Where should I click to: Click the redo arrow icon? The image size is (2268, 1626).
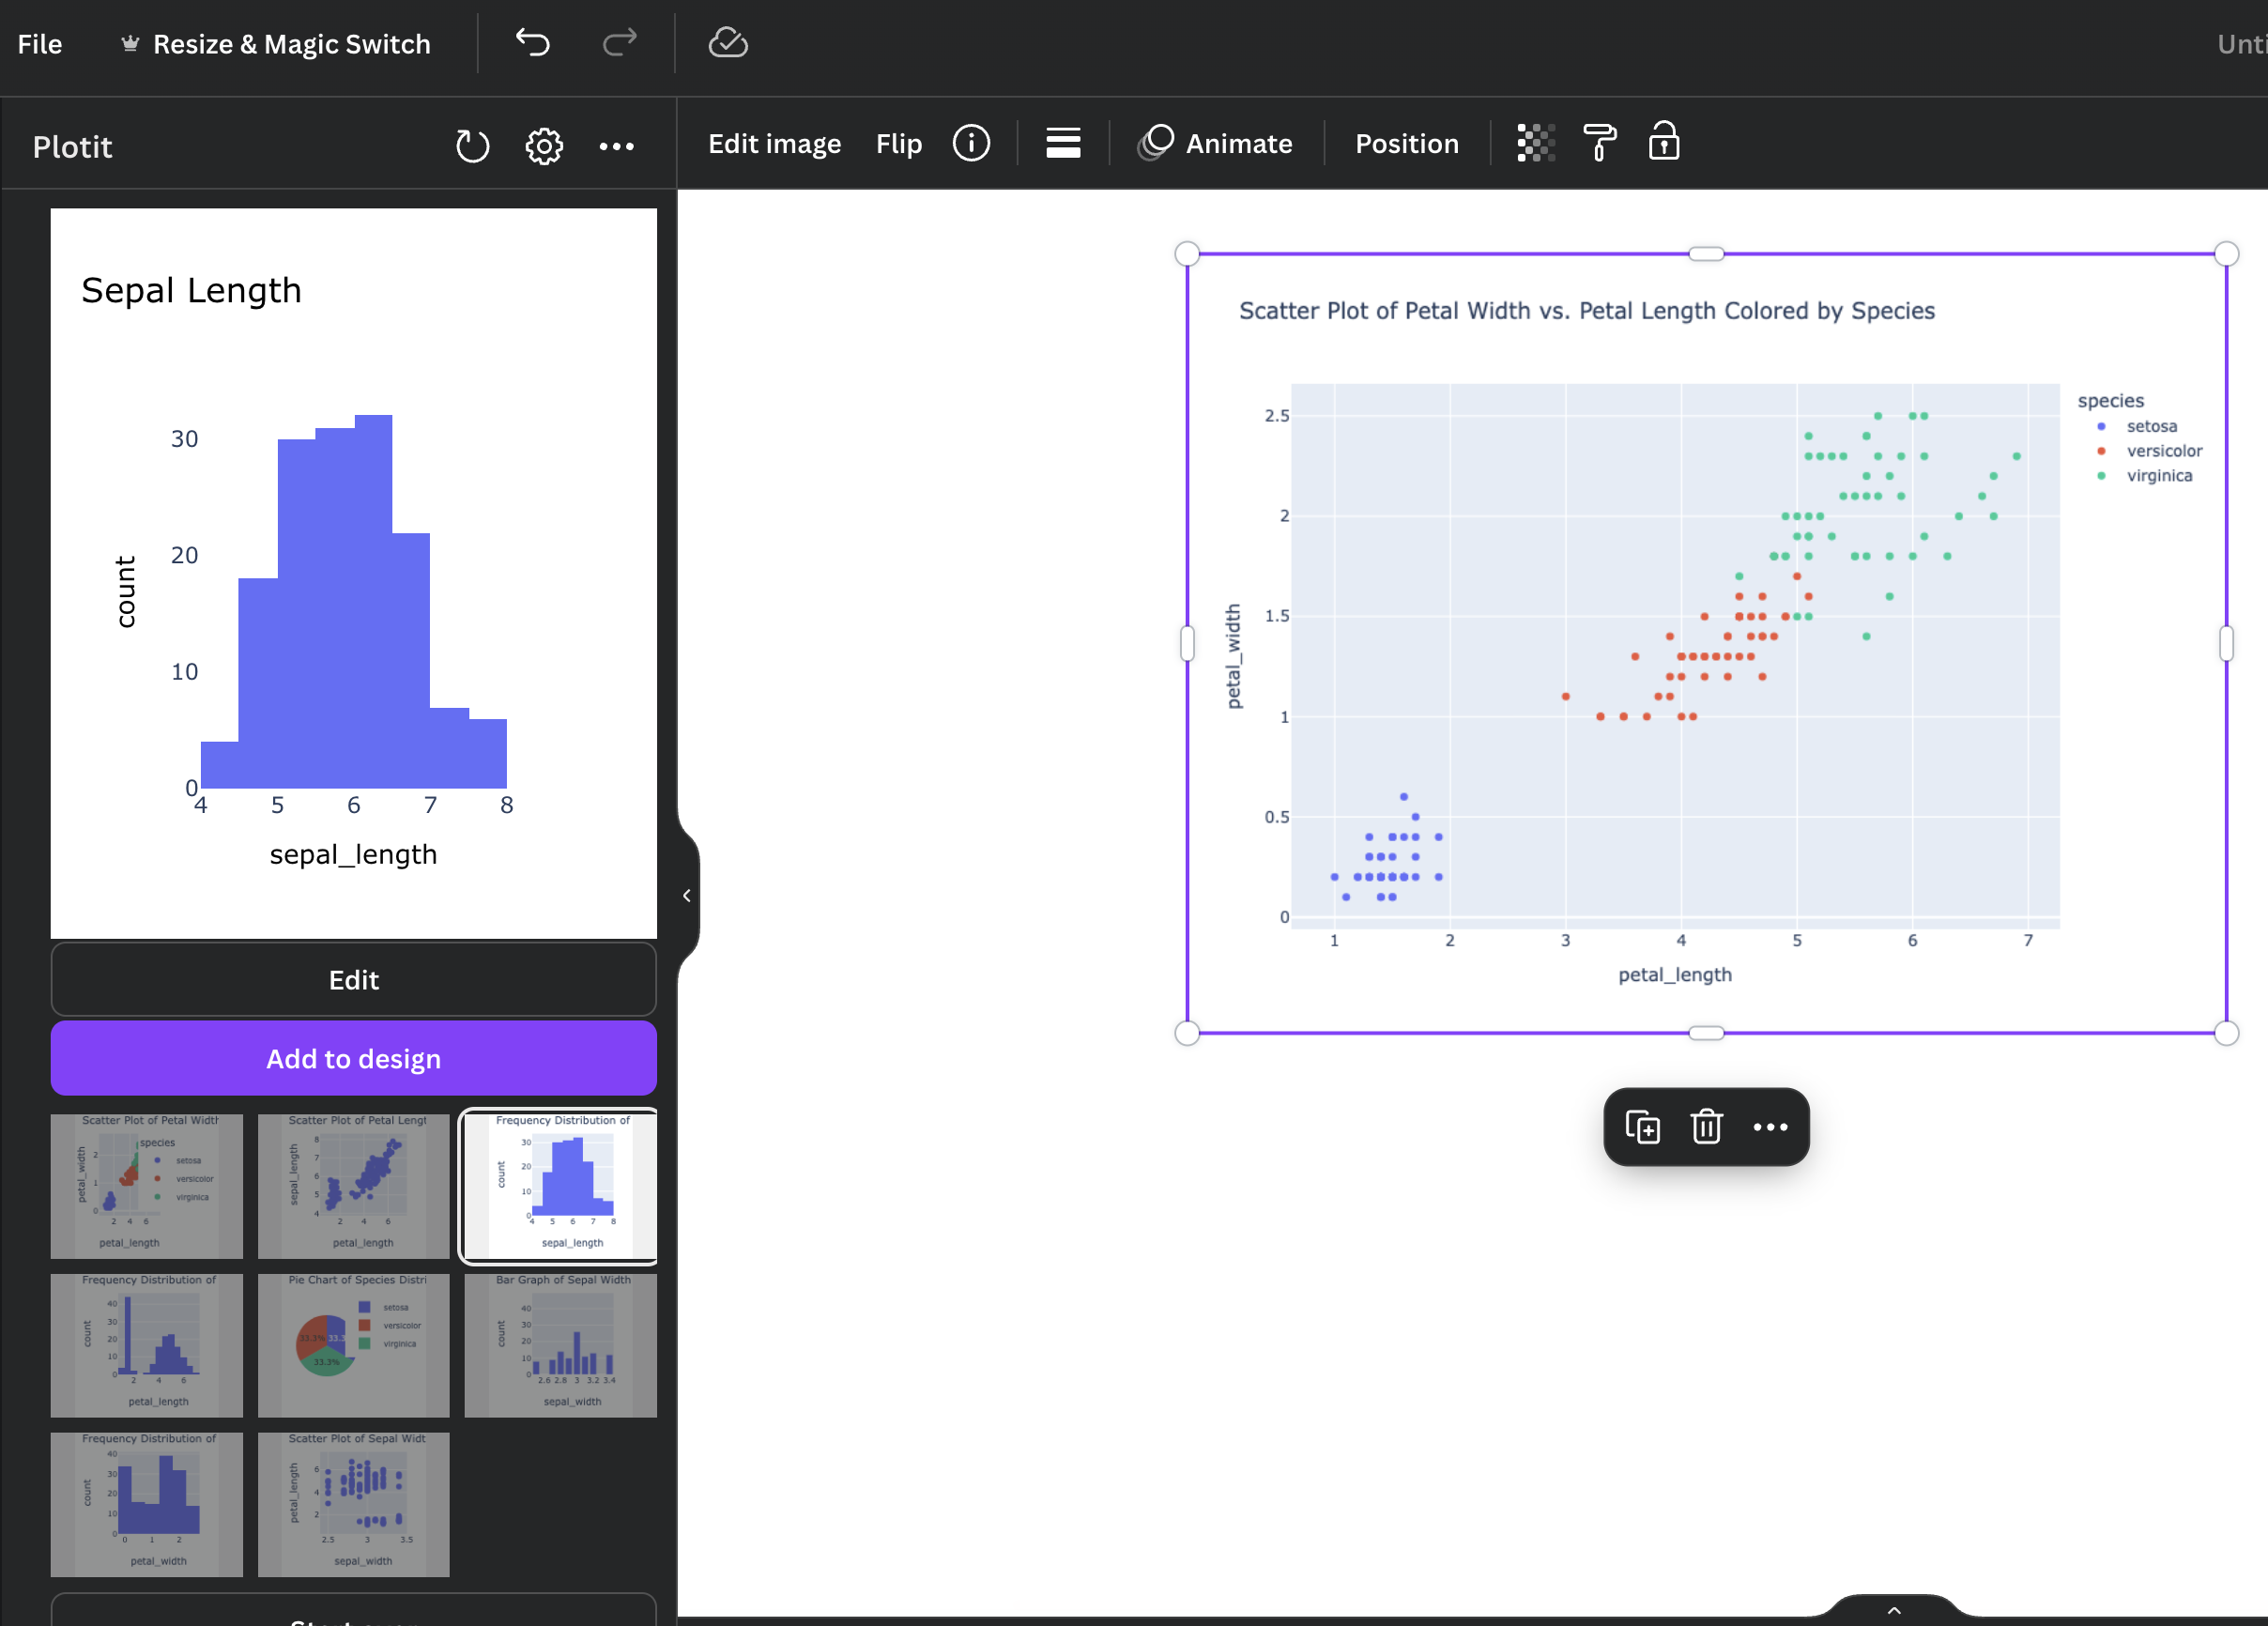pos(620,43)
